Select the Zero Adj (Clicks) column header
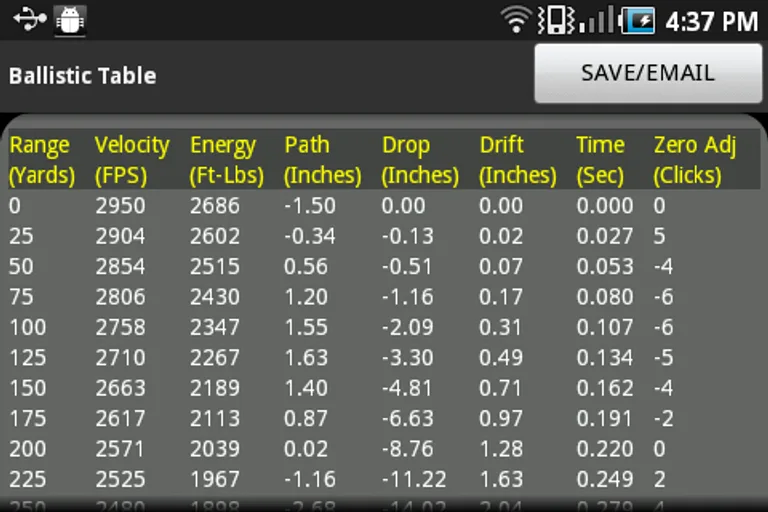 [694, 160]
